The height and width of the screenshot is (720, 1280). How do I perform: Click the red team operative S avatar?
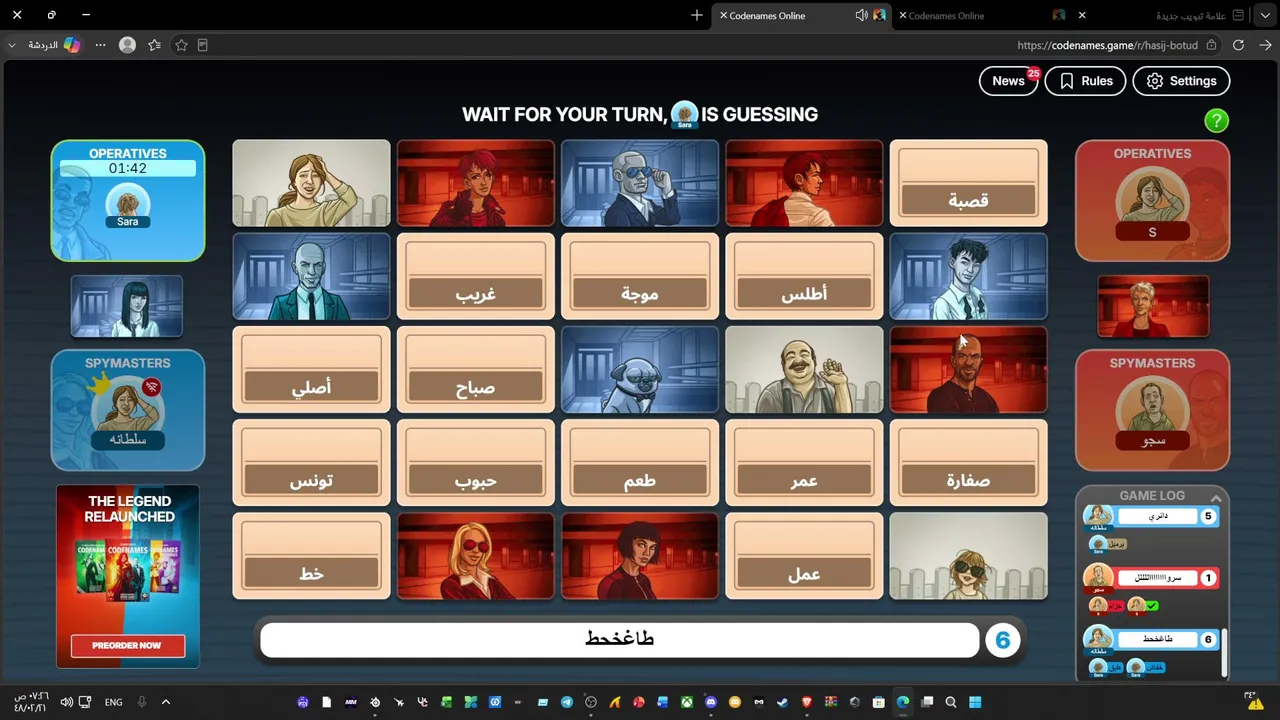1152,204
